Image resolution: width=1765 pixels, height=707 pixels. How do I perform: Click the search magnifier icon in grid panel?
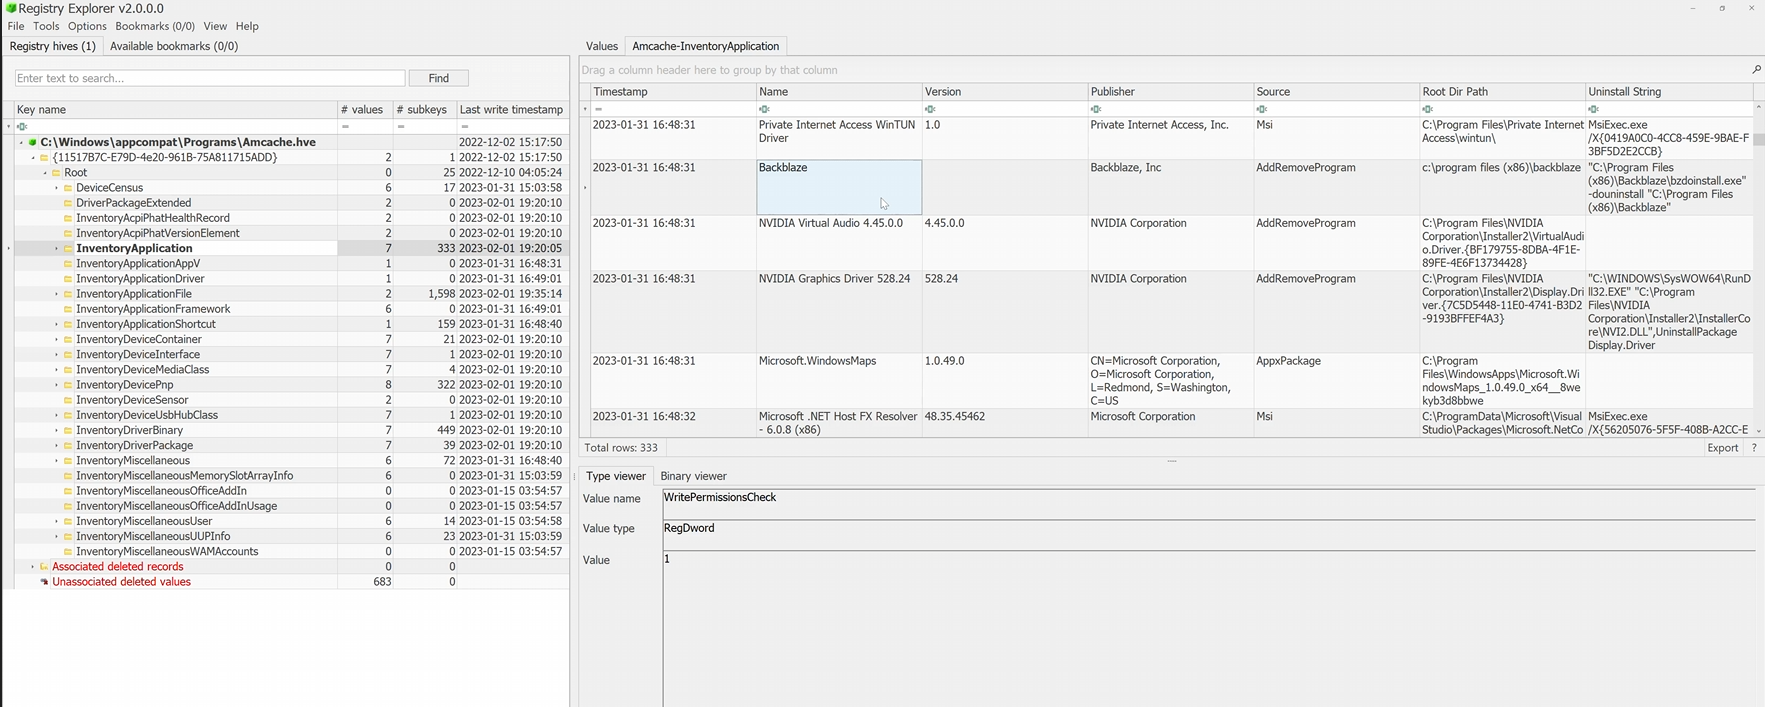point(1756,70)
